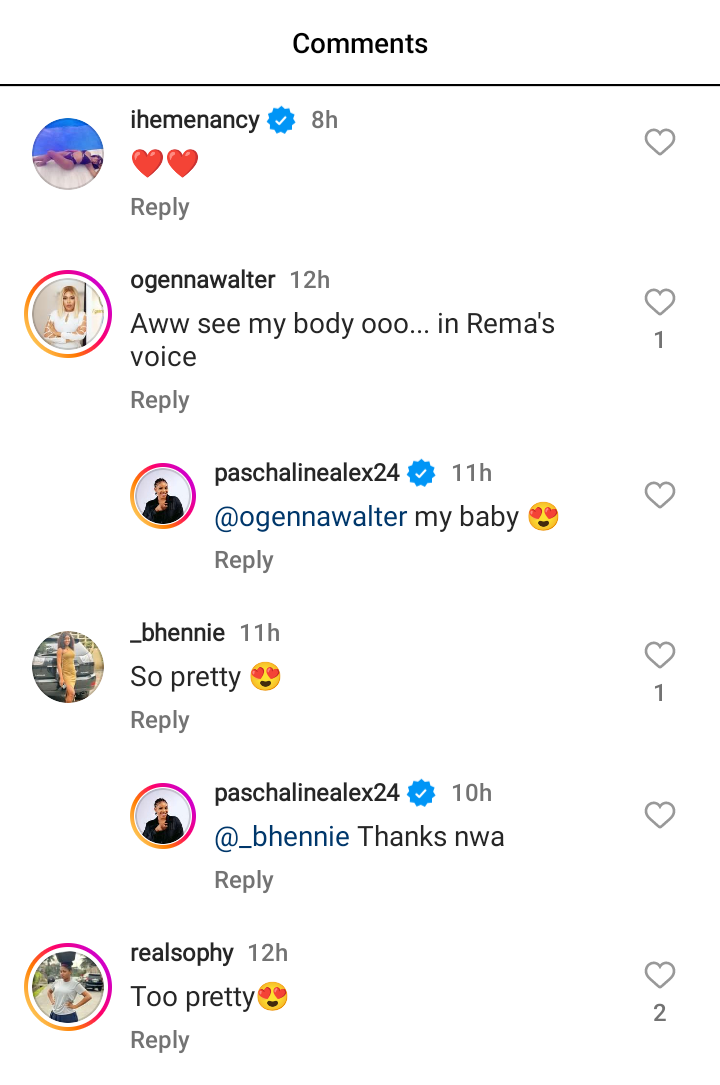Like _bhennie's 'So pretty' comment
The width and height of the screenshot is (720, 1085).
click(659, 655)
